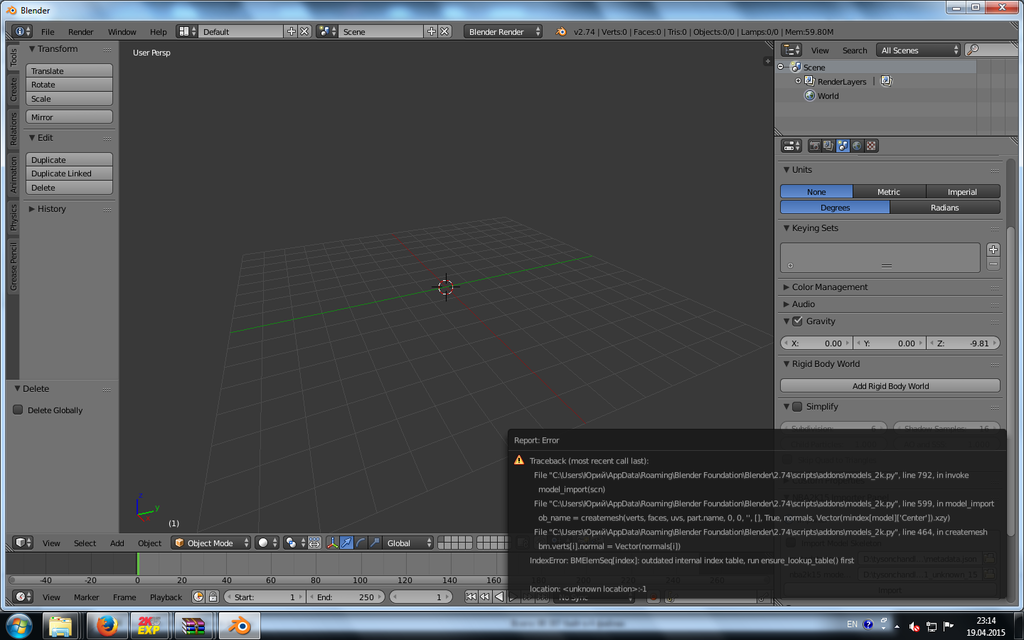Click the Add Rigid Body World button
The image size is (1024, 640).
890,385
